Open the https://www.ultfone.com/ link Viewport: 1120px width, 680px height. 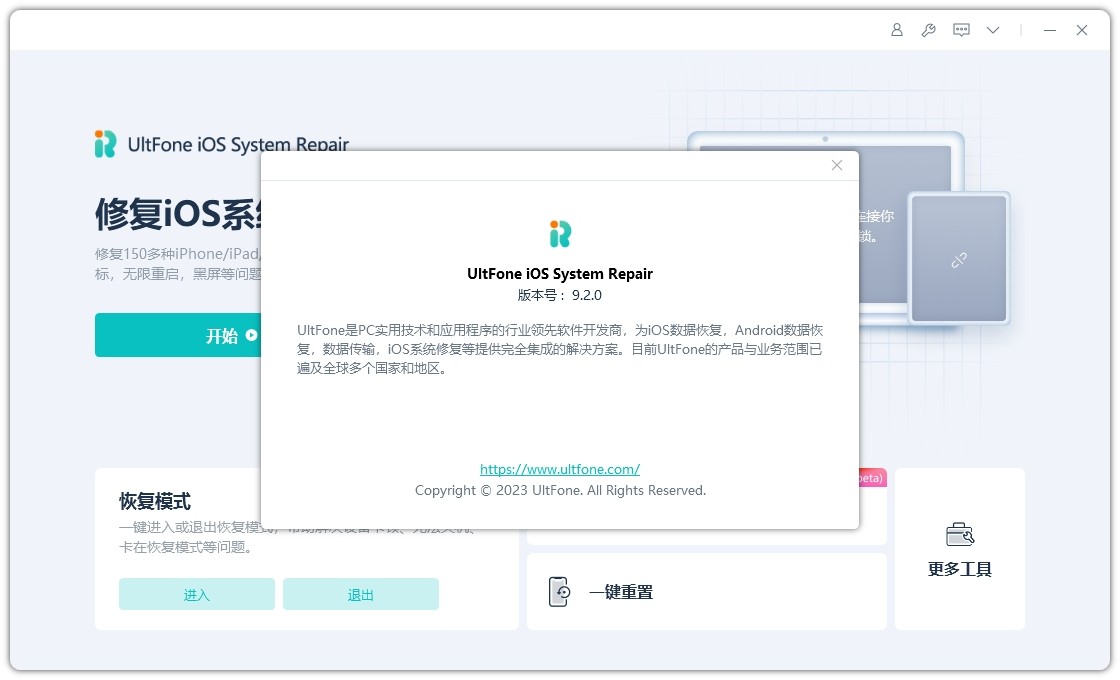(x=560, y=469)
